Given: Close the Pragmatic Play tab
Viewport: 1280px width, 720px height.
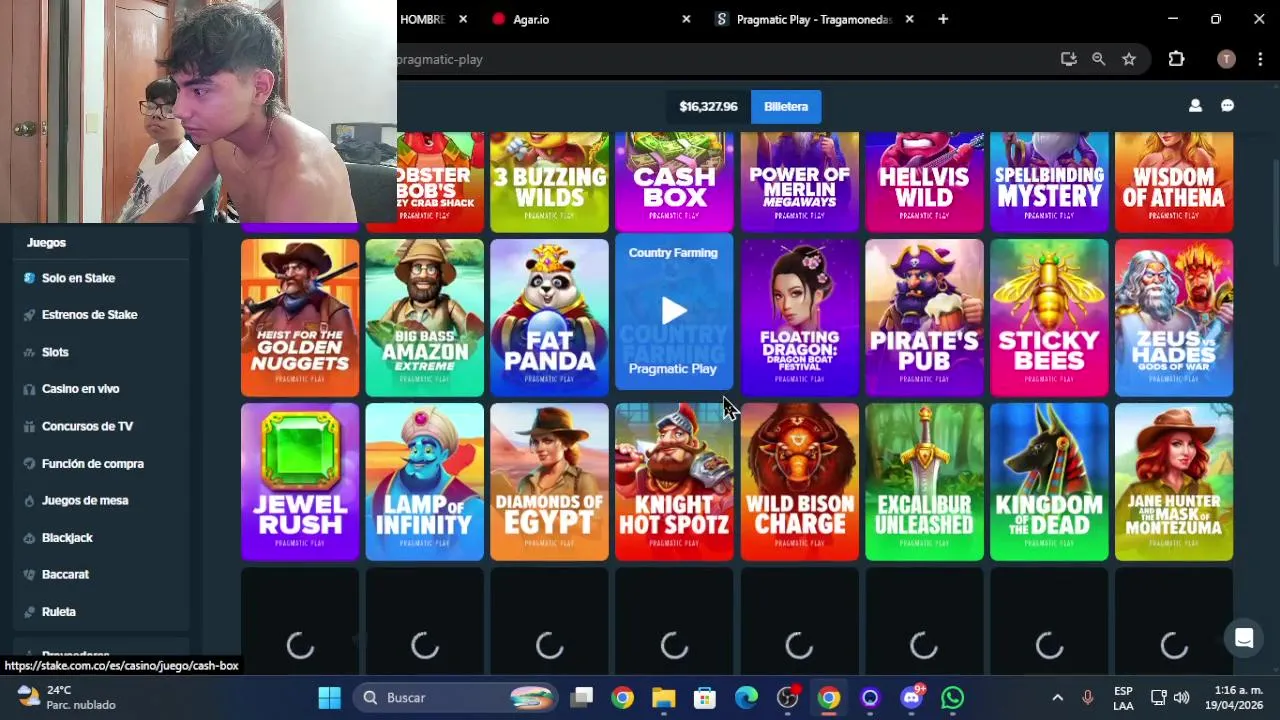Looking at the screenshot, I should pos(909,19).
